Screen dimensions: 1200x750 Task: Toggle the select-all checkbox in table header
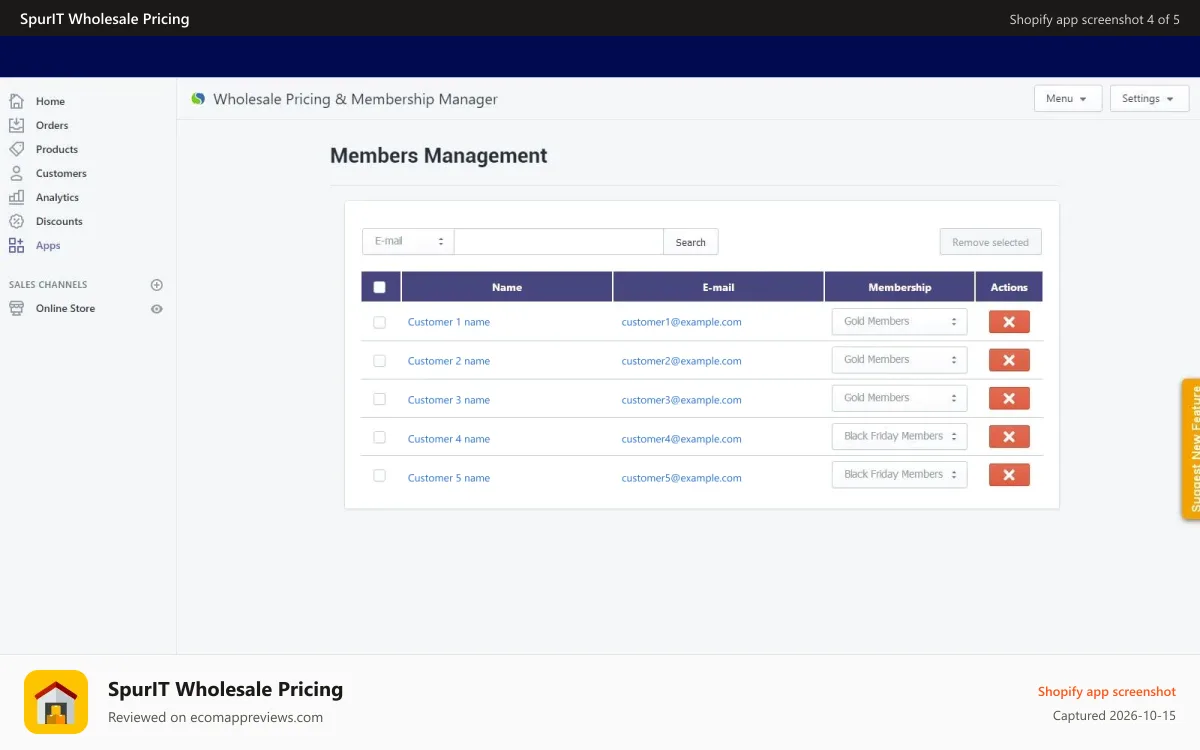coord(379,287)
